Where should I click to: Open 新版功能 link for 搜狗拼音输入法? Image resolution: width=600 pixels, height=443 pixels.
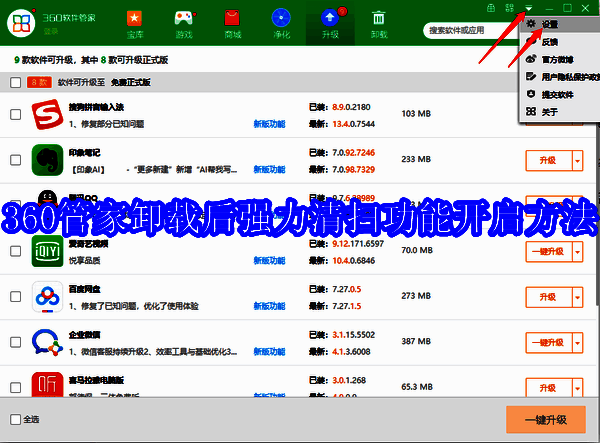tap(269, 124)
